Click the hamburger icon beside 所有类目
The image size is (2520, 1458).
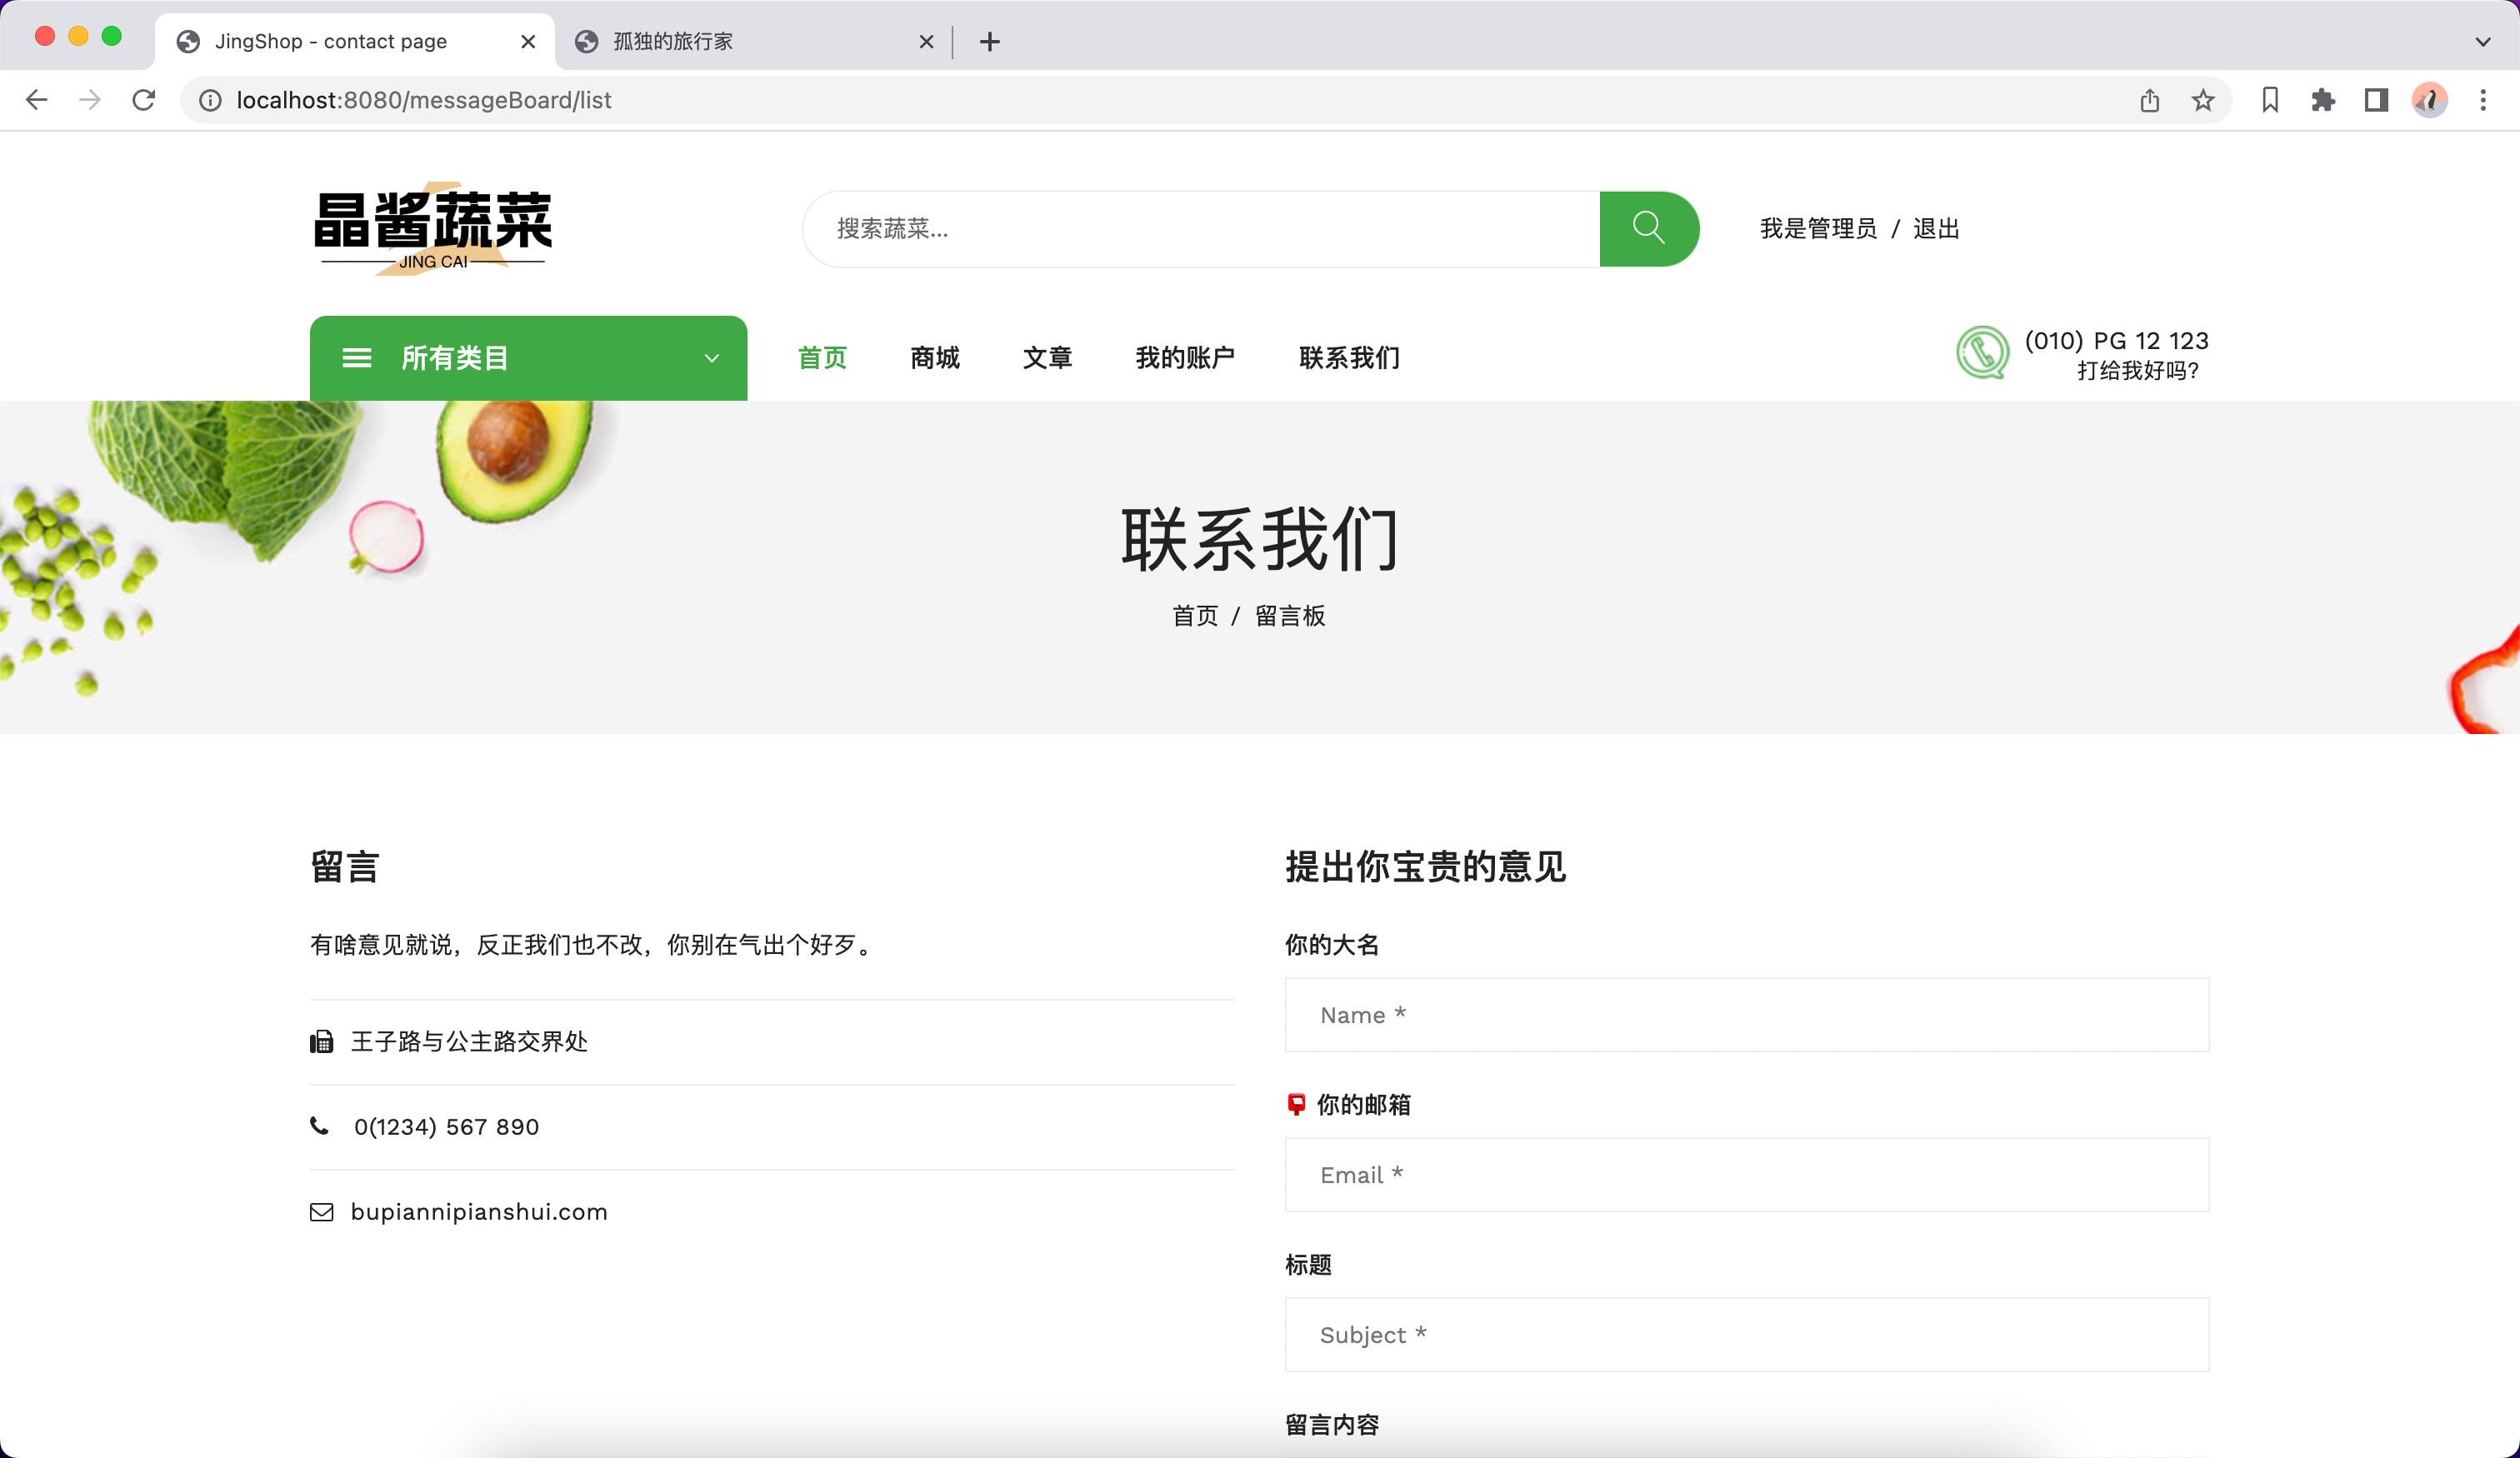tap(357, 358)
